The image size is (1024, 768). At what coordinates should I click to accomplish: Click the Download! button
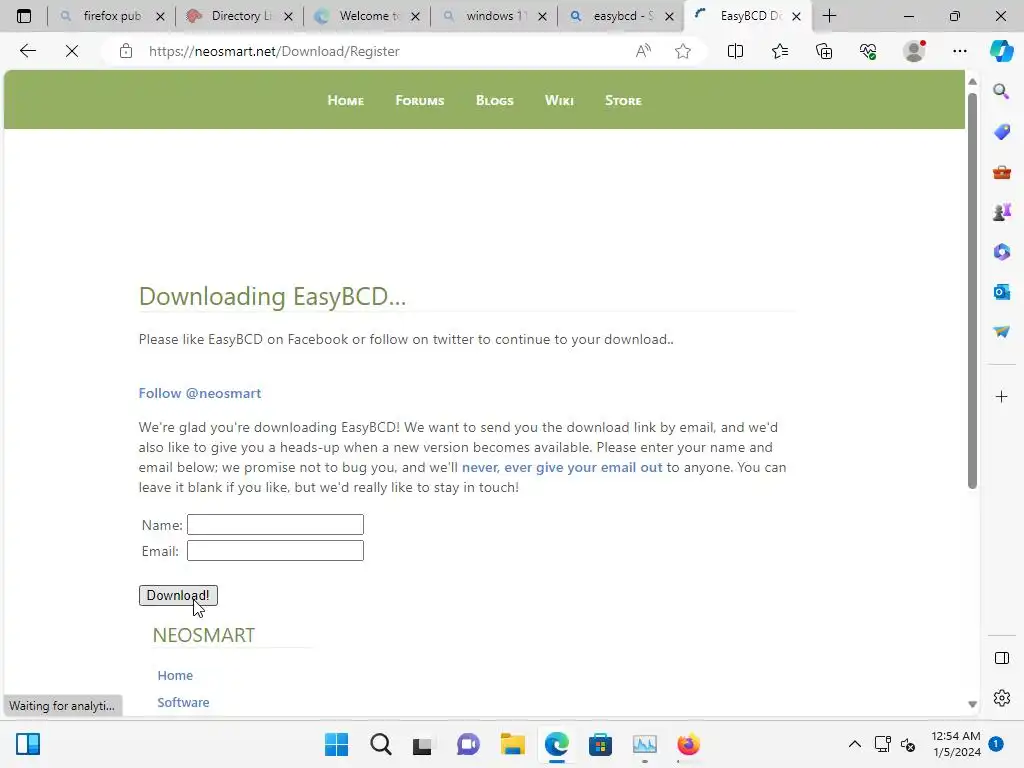[x=178, y=595]
